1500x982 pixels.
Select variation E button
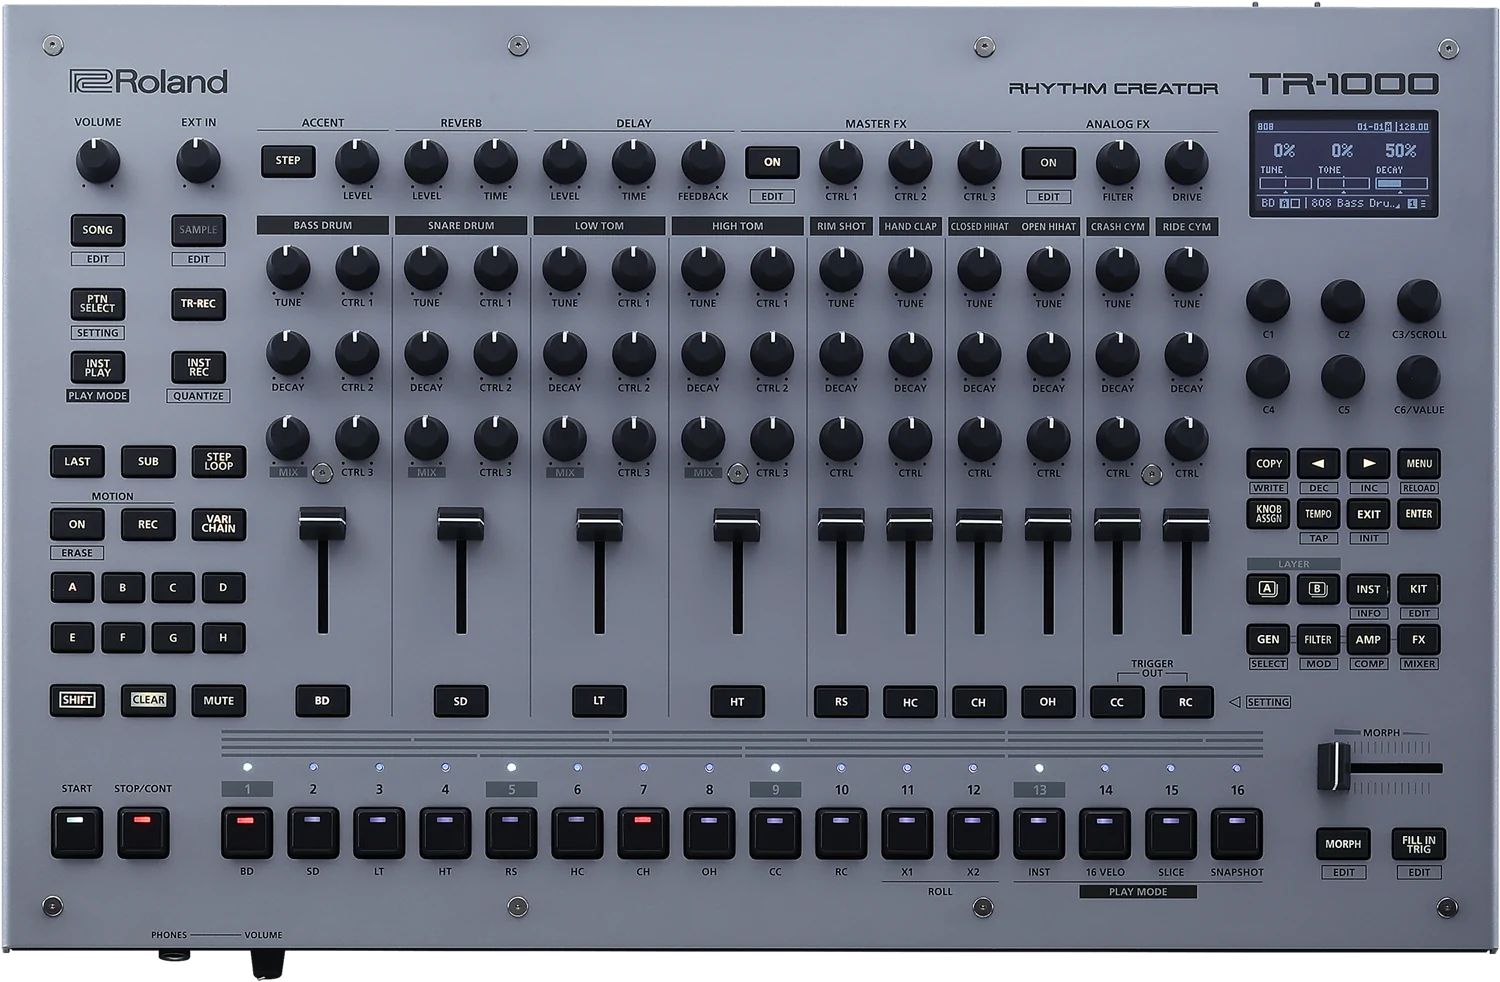[72, 637]
